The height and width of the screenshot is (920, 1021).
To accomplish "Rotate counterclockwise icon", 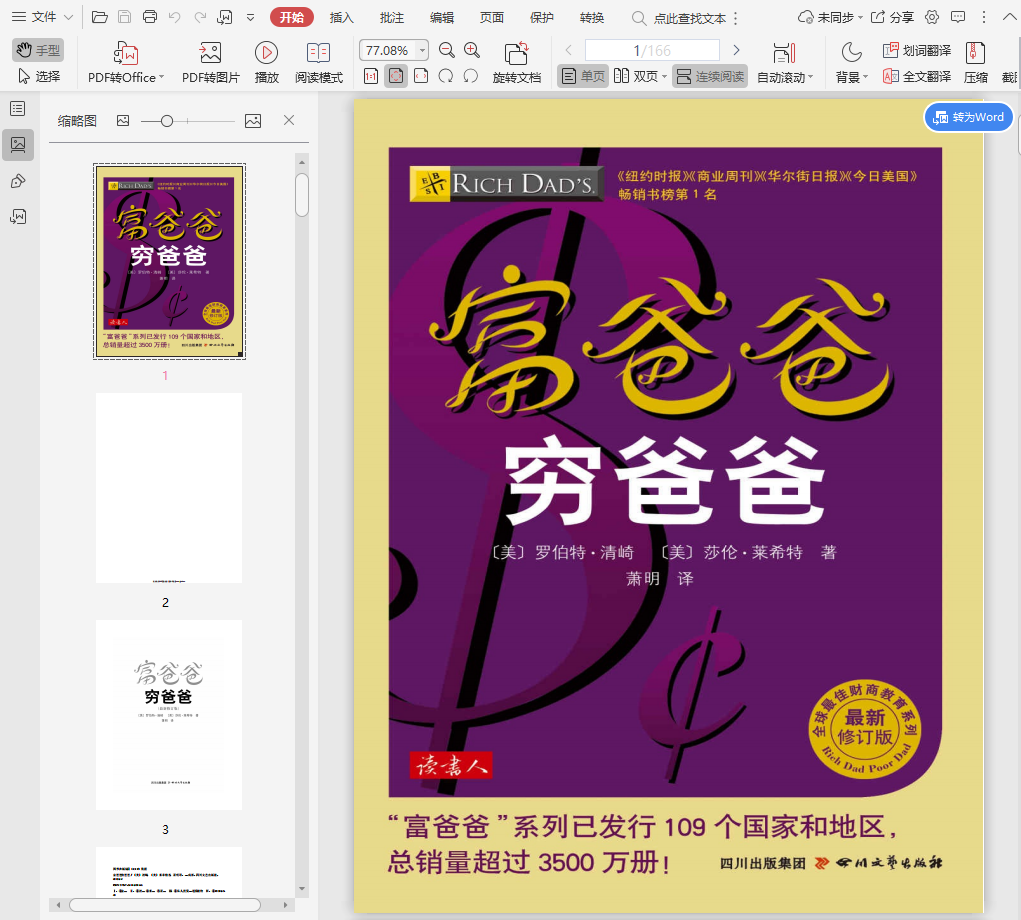I will pos(446,76).
